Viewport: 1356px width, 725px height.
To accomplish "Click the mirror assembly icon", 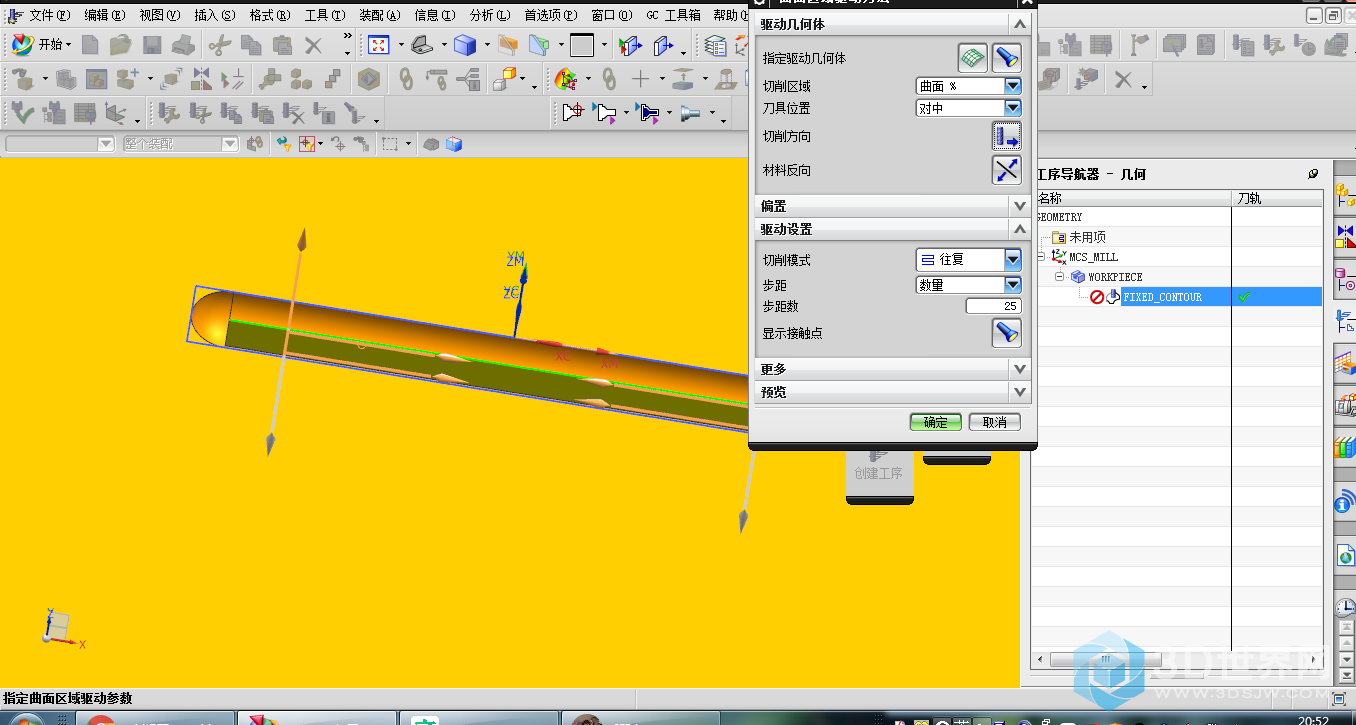I will tap(201, 79).
